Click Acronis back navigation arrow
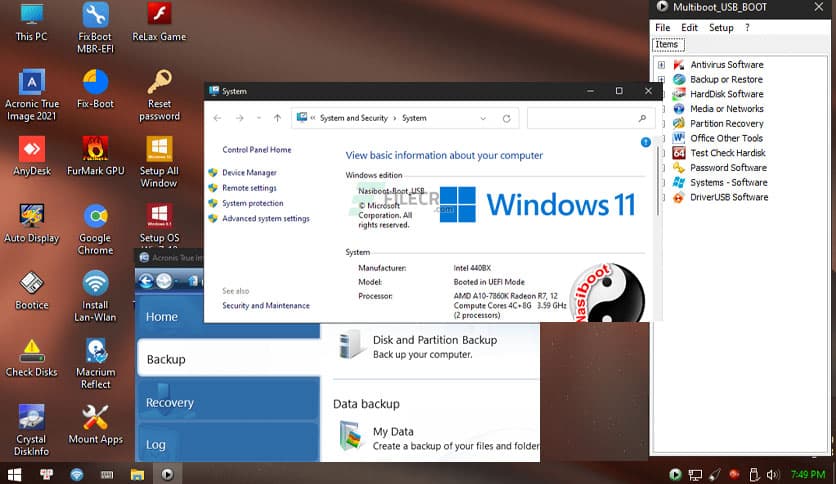Viewport: 836px width, 484px height. pyautogui.click(x=147, y=281)
